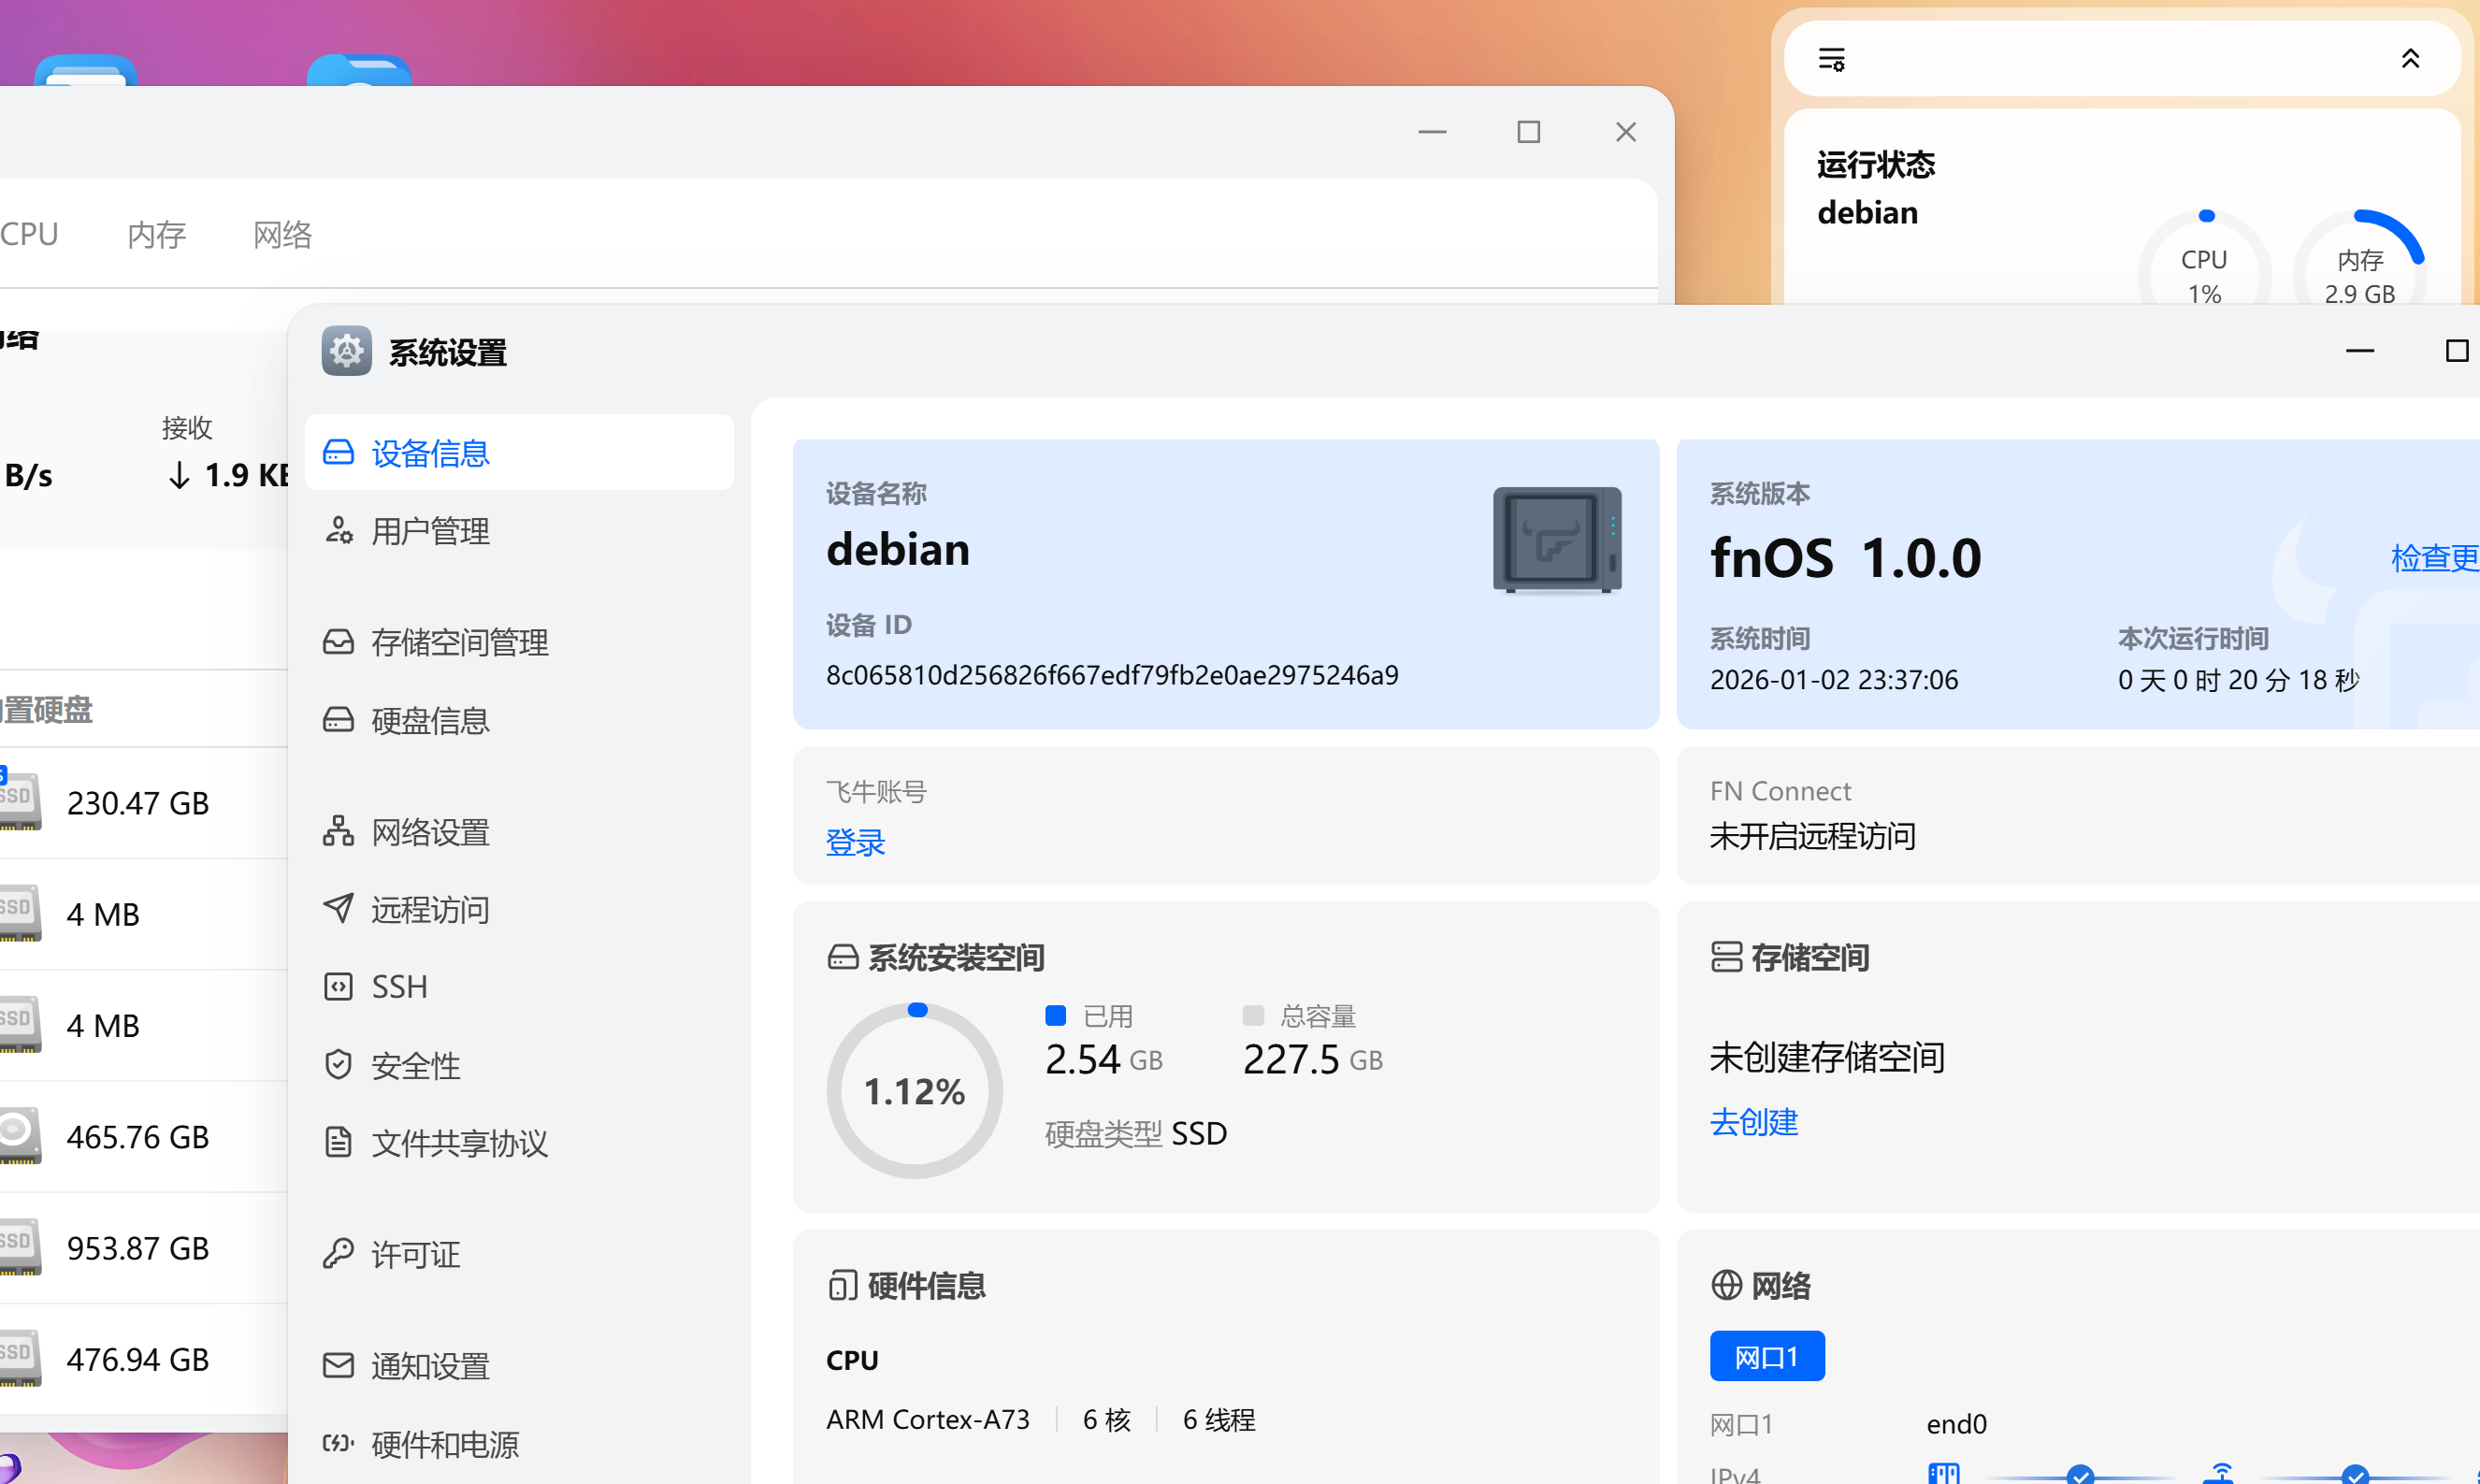Switch to the 内存 tab
Viewport: 2480px width, 1484px height.
coord(157,234)
